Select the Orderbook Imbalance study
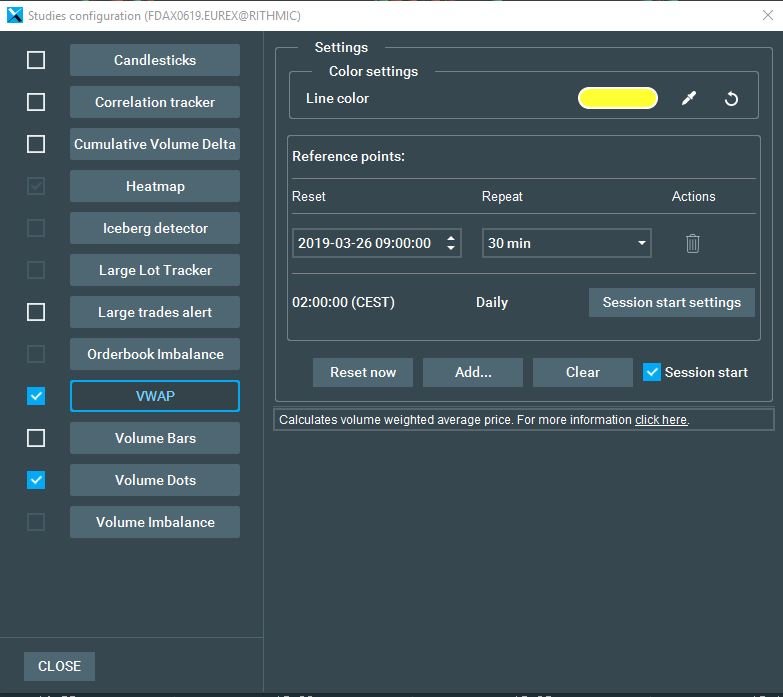The image size is (783, 697). tap(155, 354)
